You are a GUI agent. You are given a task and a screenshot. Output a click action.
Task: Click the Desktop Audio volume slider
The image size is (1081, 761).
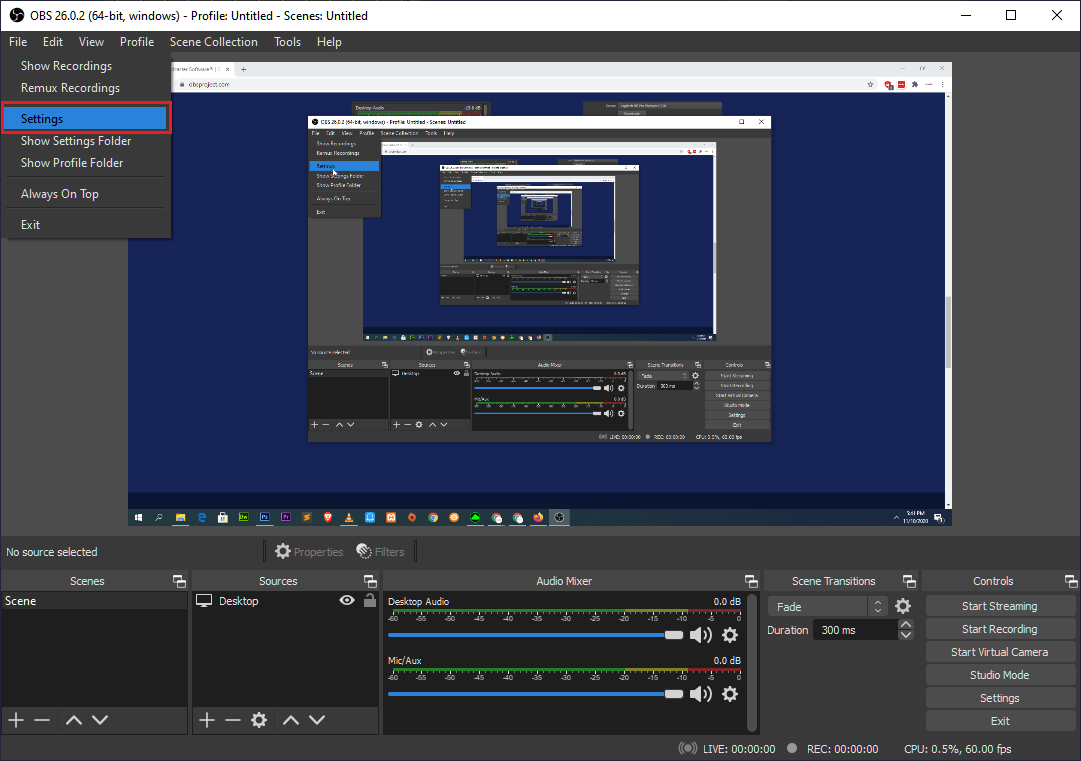[535, 635]
